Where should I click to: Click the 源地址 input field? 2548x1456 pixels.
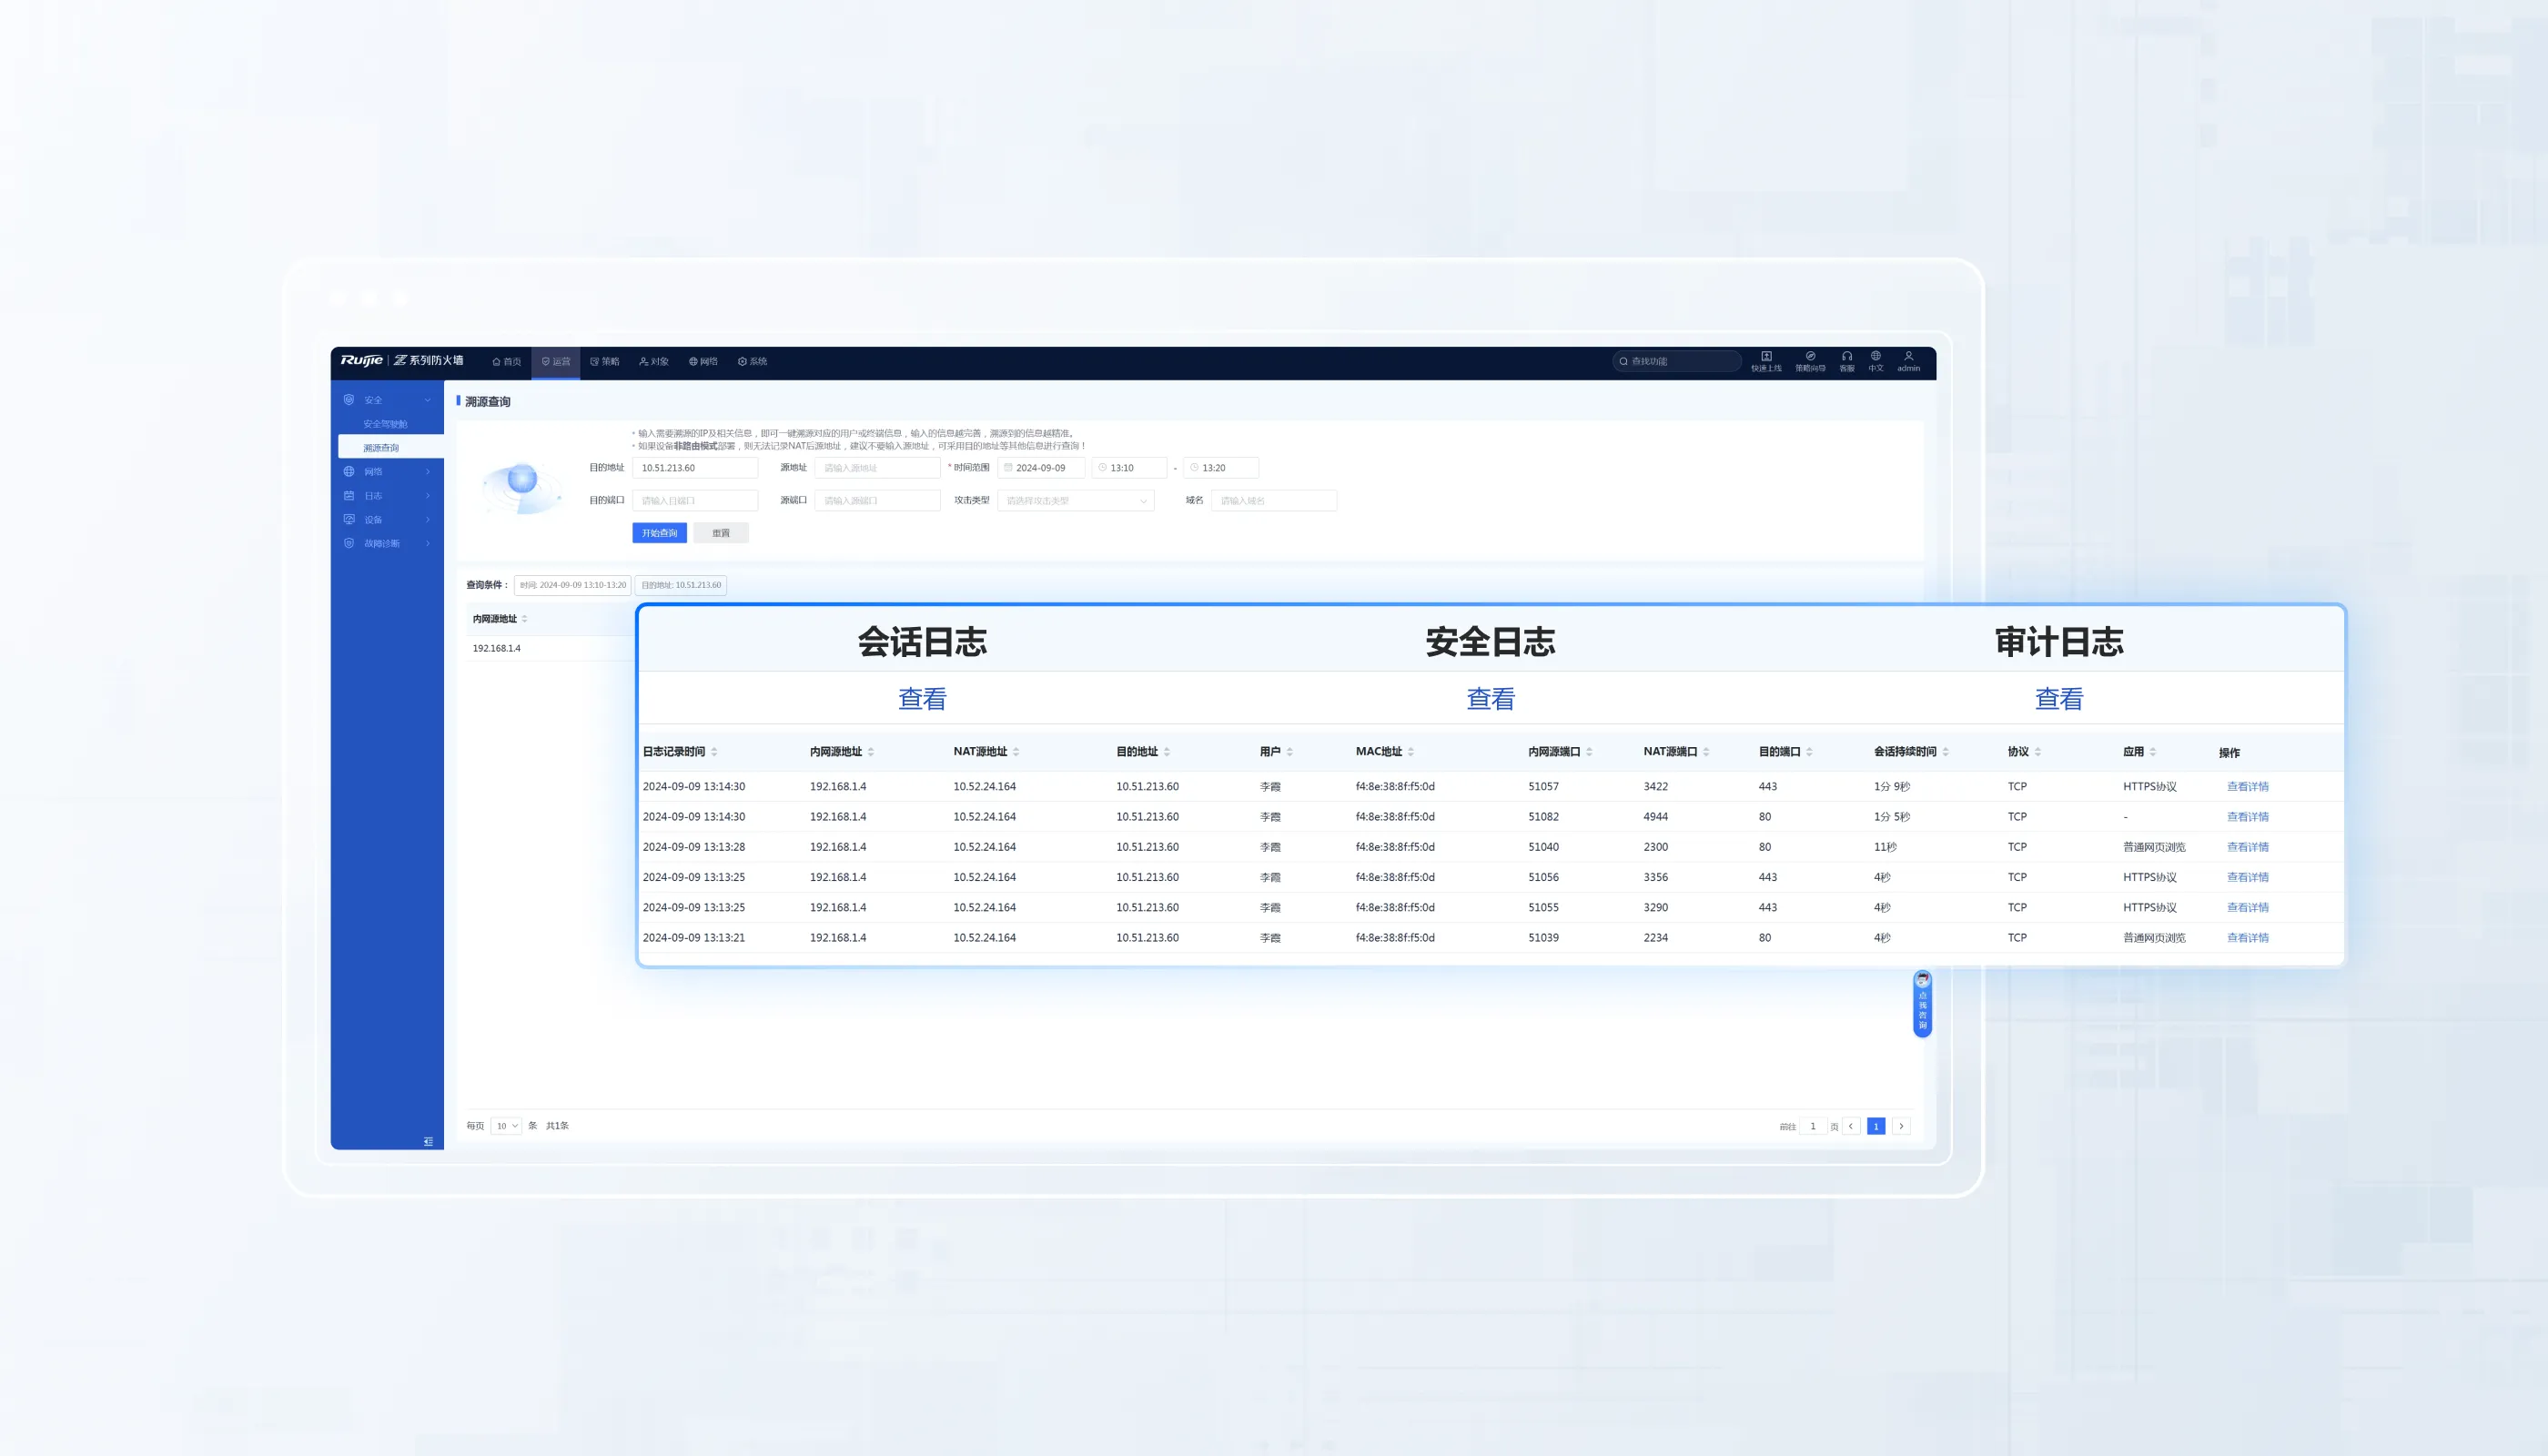[x=877, y=468]
